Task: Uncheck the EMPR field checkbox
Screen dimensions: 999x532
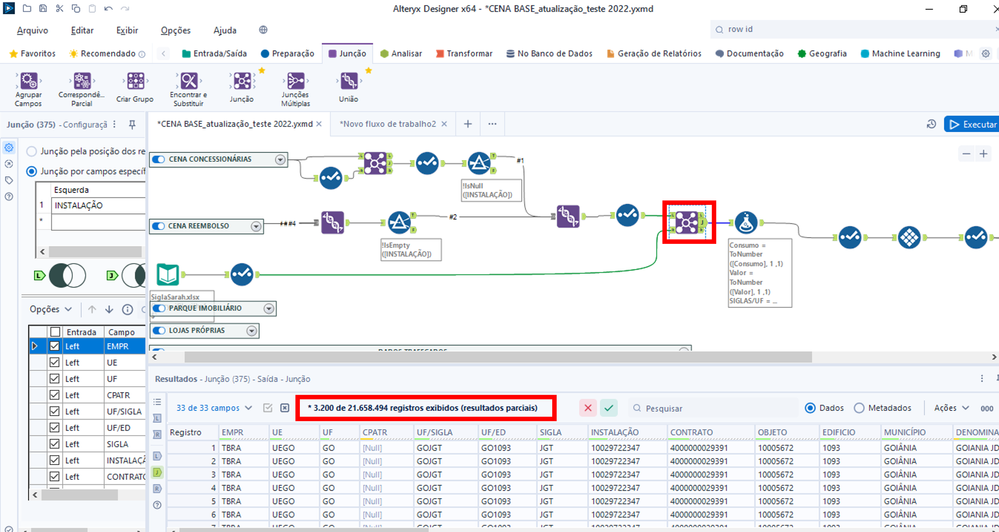Action: pos(55,346)
